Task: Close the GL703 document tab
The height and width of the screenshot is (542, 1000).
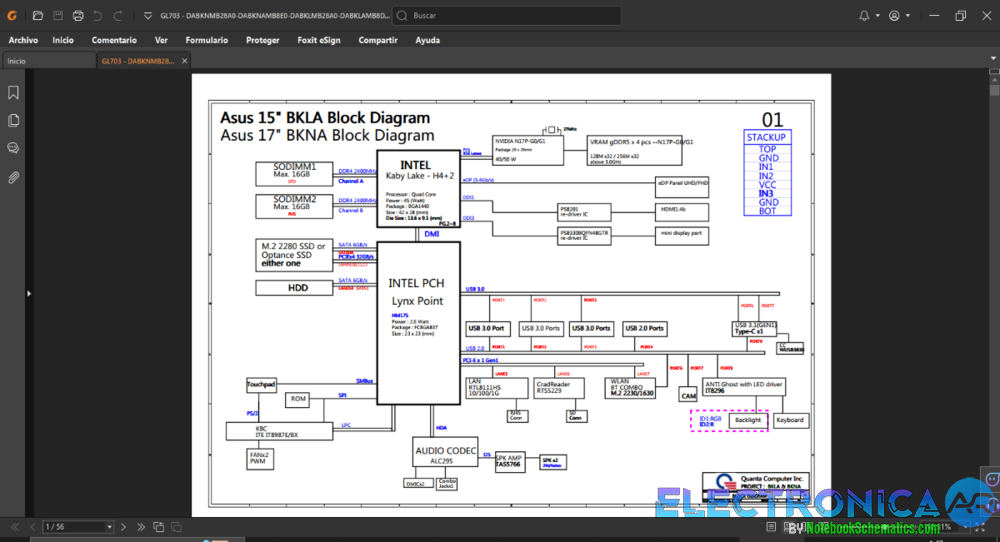Action: point(182,61)
